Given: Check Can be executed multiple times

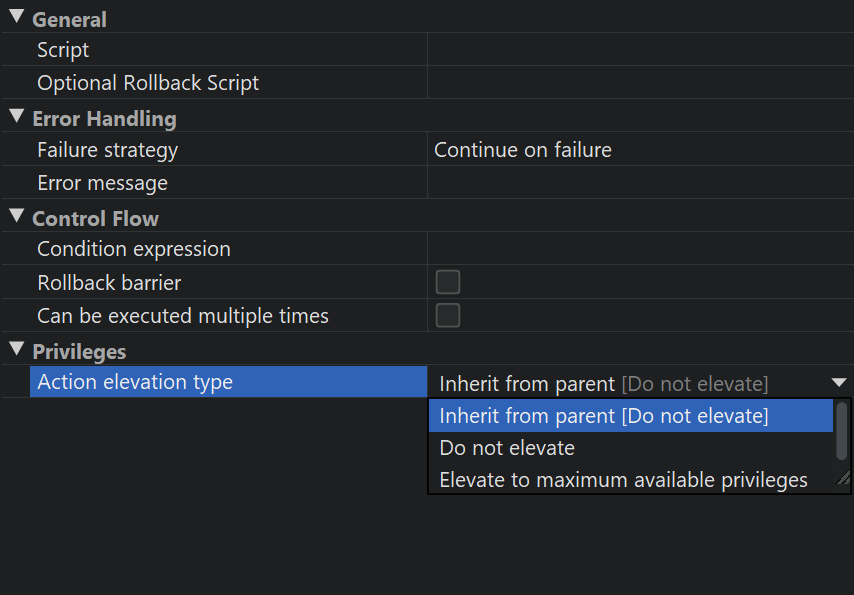Looking at the screenshot, I should point(448,316).
